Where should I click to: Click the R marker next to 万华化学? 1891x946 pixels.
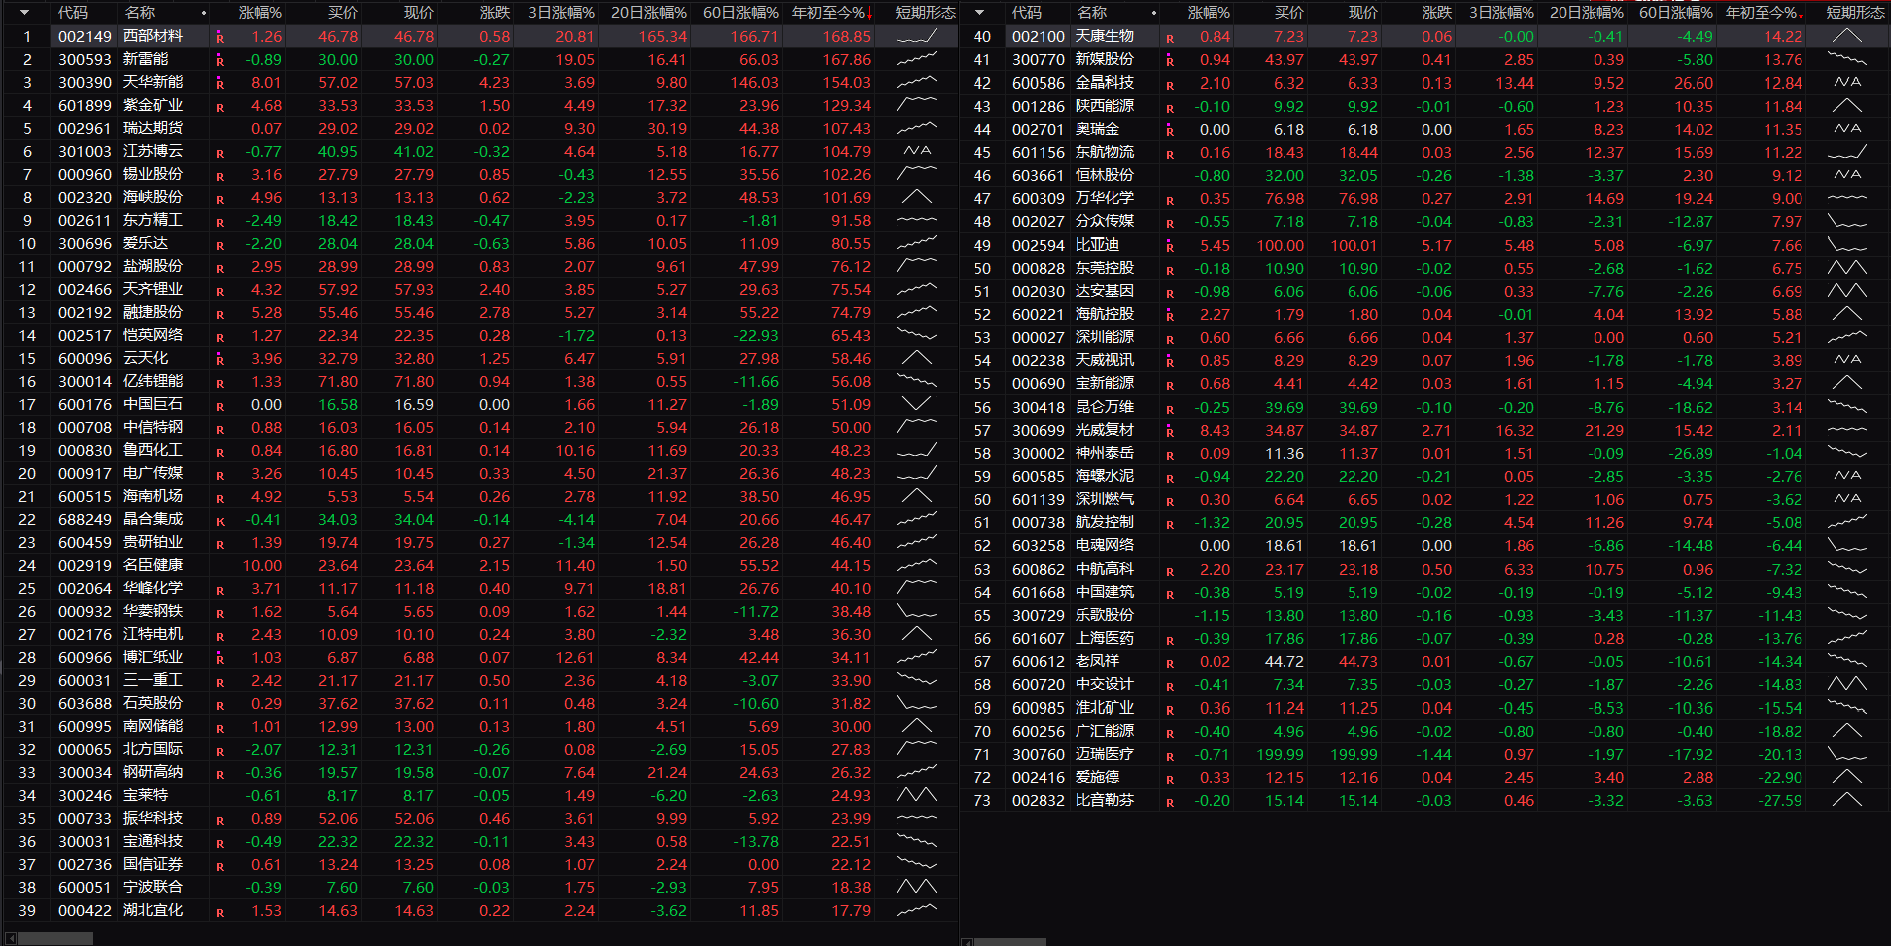tap(1170, 200)
